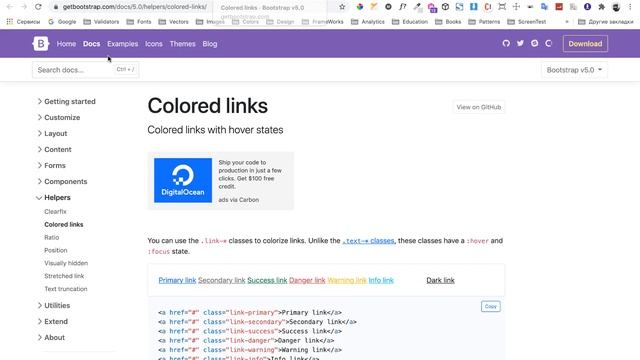This screenshot has width=640, height=360.
Task: Open the Visually hidden helper page
Action: pos(66,263)
